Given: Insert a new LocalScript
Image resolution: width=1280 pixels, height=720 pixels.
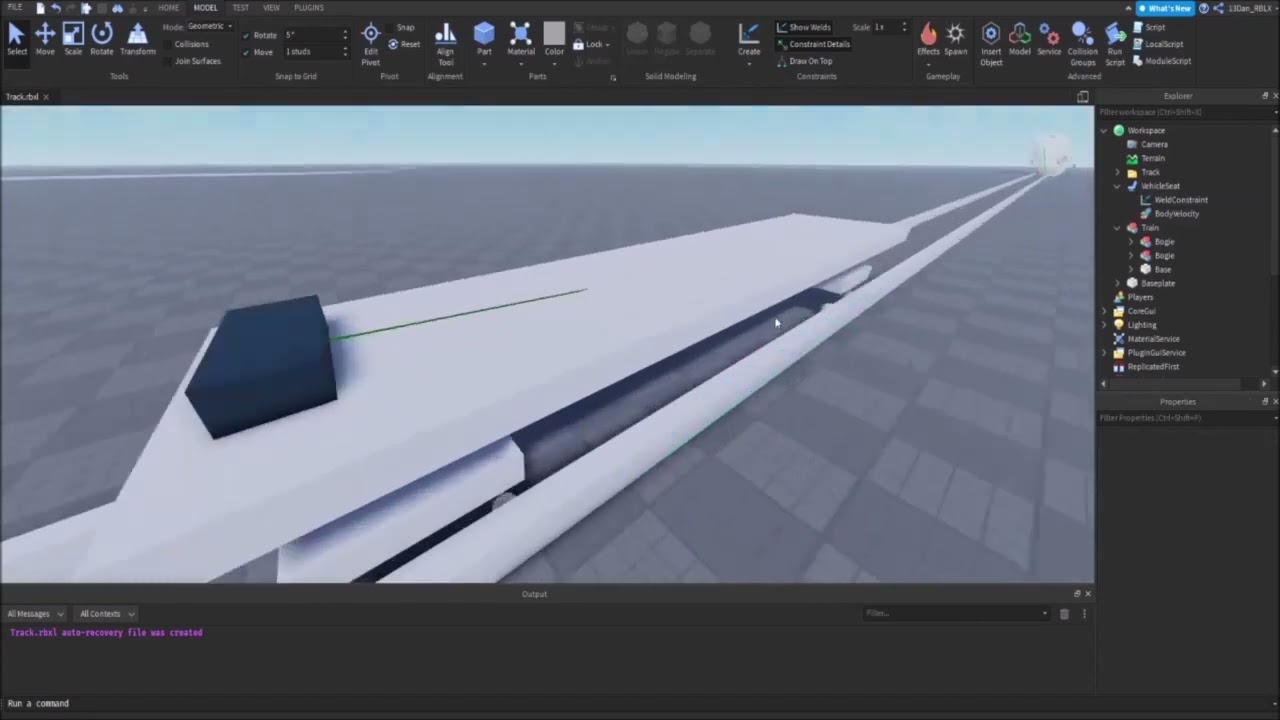Looking at the screenshot, I should [x=1158, y=44].
